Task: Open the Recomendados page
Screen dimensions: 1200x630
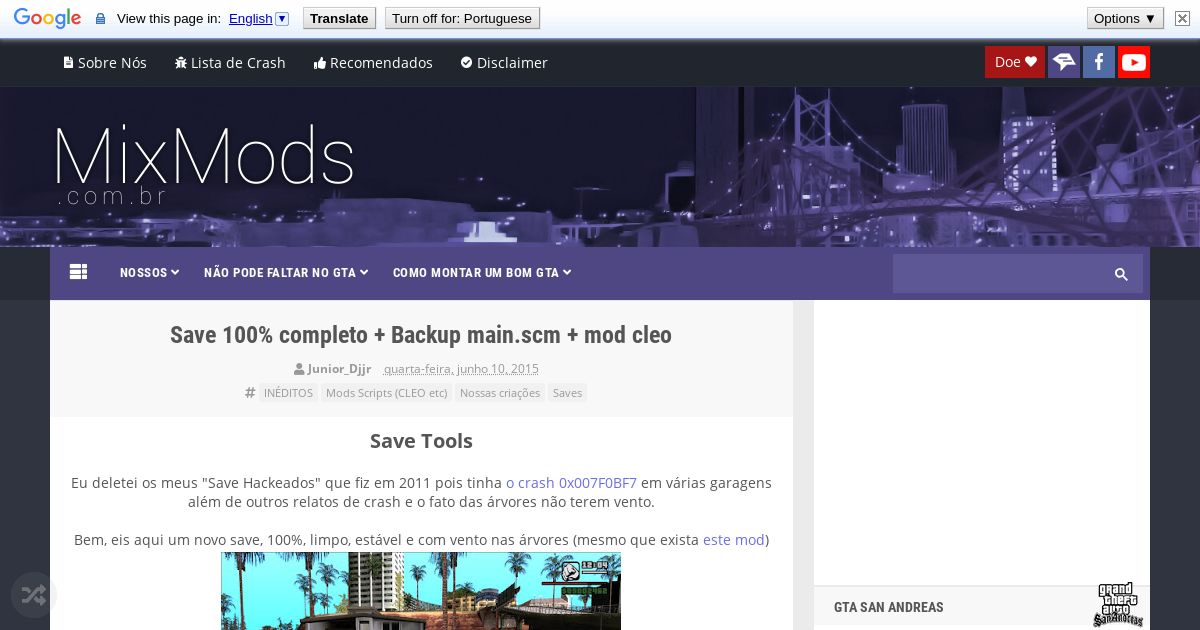Action: click(373, 62)
